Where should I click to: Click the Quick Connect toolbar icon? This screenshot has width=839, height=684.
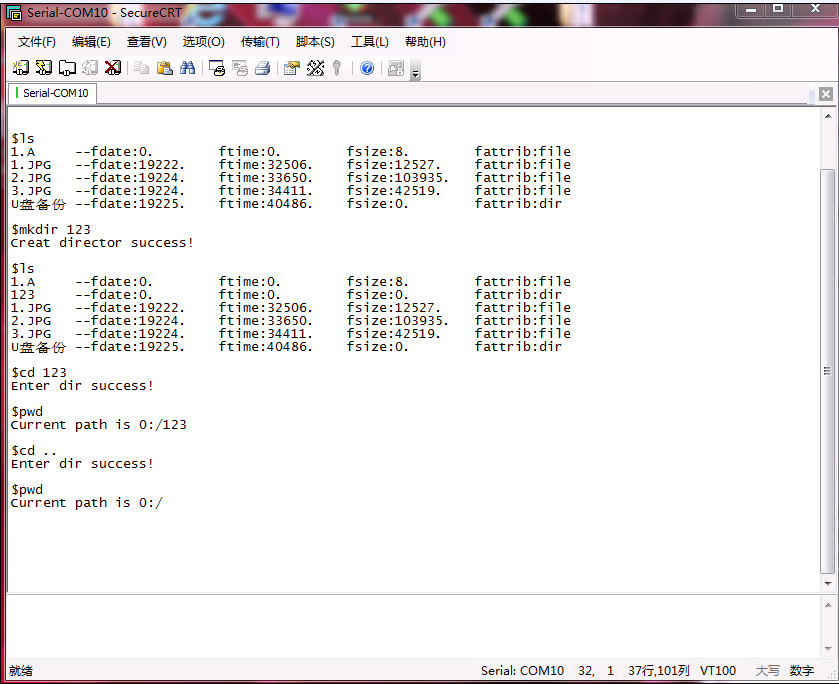[x=44, y=68]
